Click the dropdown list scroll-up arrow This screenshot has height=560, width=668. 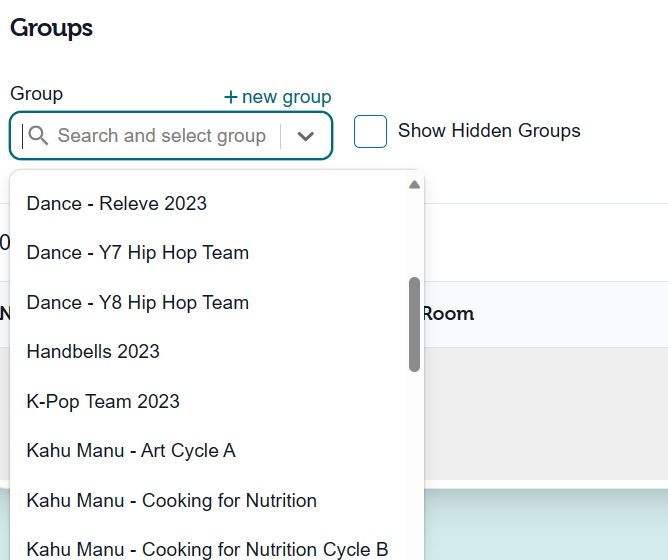[x=414, y=185]
